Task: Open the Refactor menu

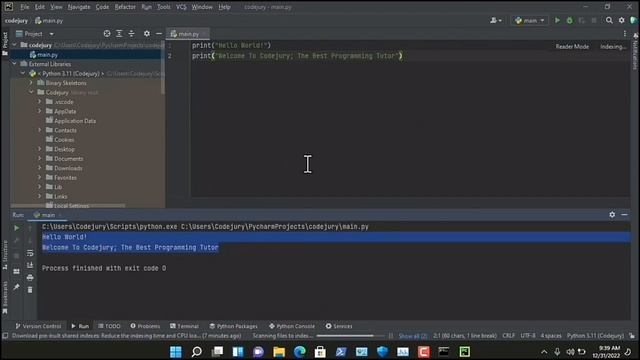Action: [x=125, y=7]
